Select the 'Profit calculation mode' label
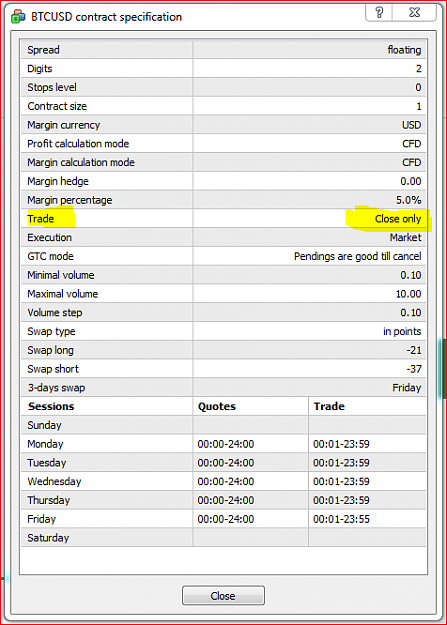The image size is (447, 625). point(78,143)
